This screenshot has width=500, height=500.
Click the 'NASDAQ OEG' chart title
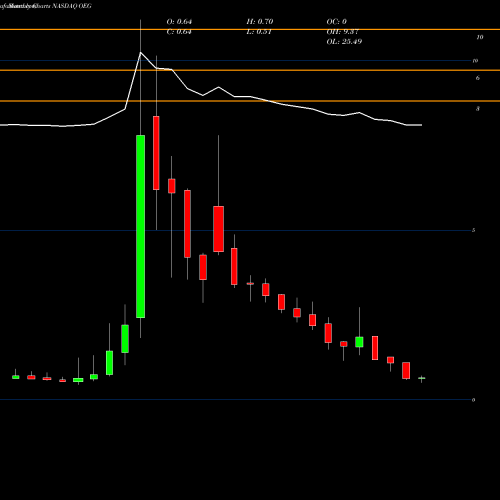tap(72, 6)
